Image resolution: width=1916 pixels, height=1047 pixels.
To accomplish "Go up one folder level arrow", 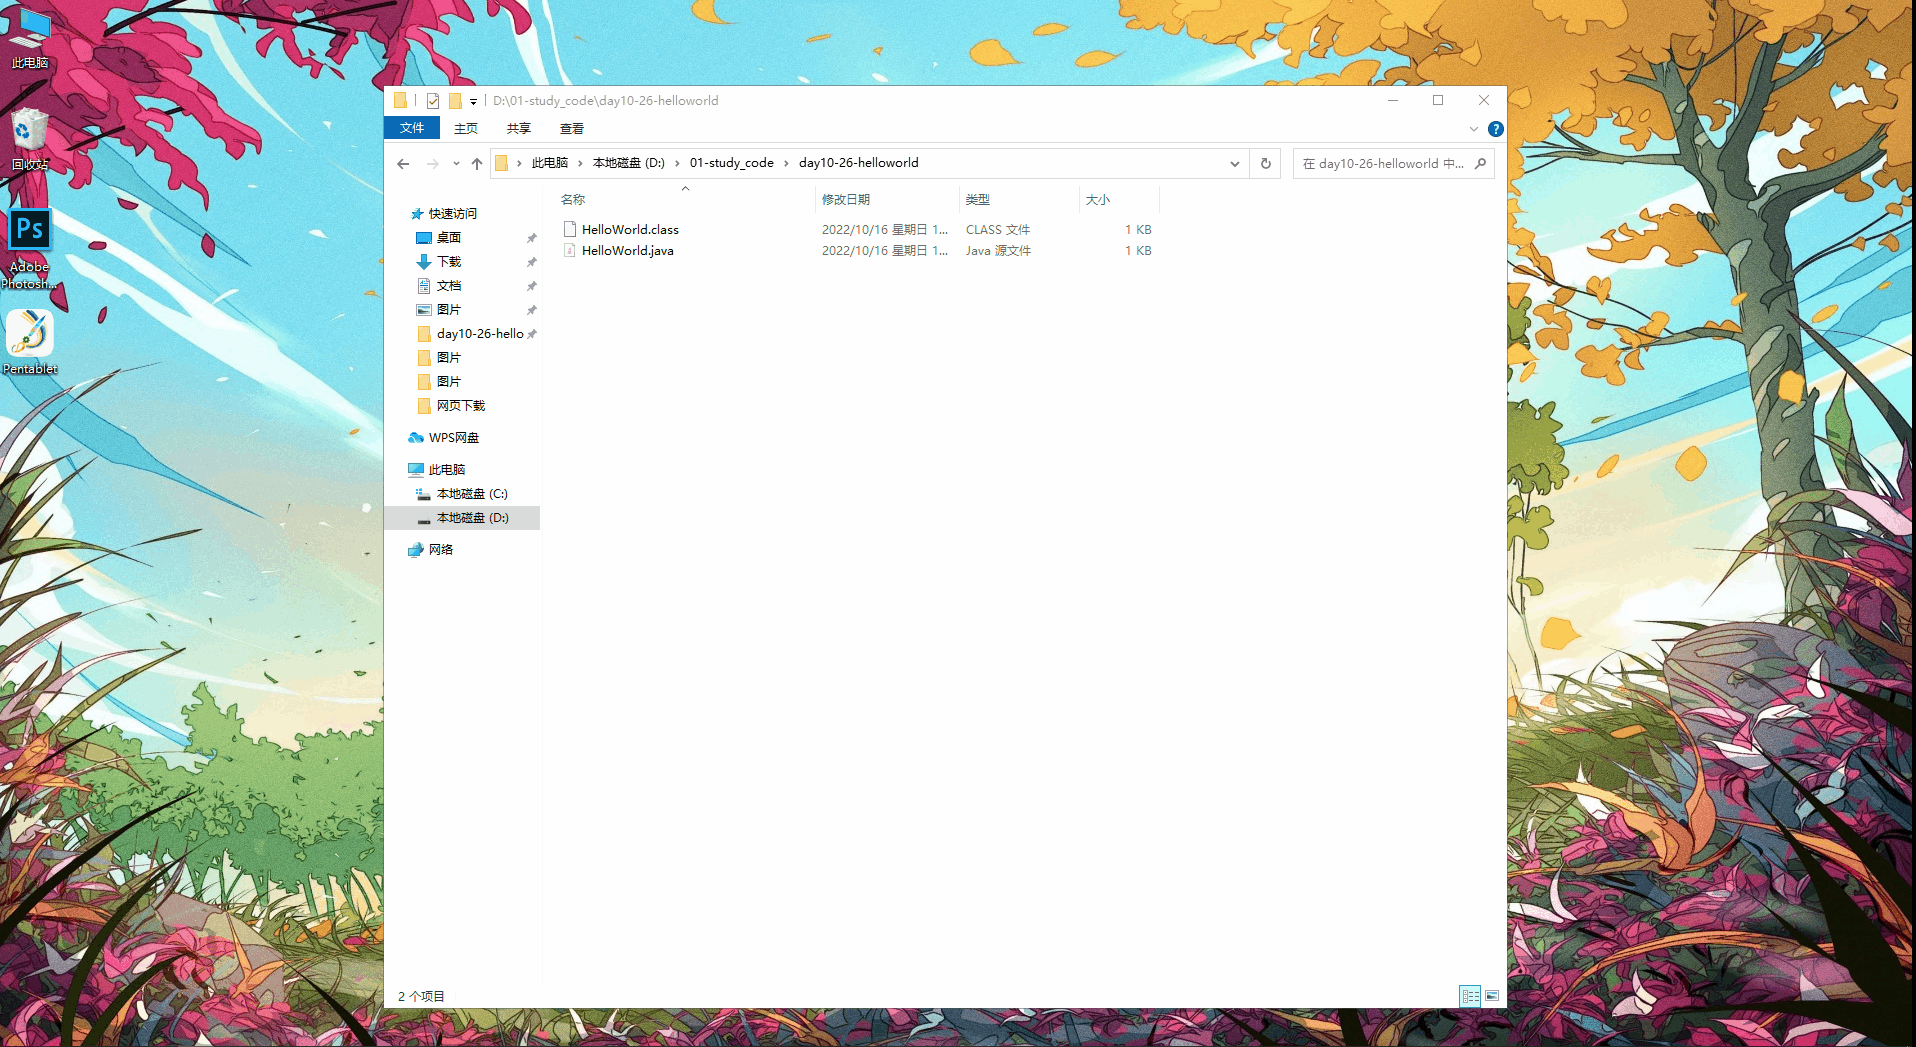I will (477, 164).
